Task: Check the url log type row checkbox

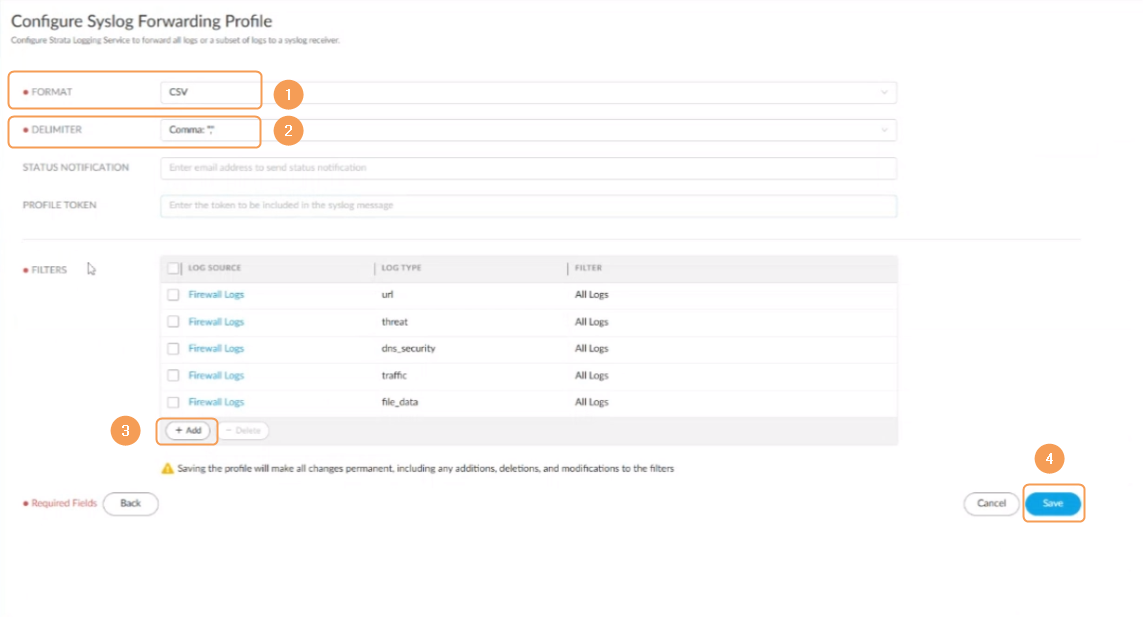Action: pyautogui.click(x=173, y=295)
